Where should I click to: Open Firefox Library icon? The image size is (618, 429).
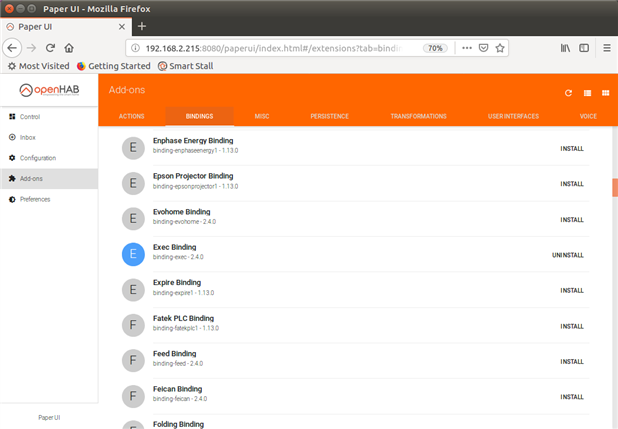pos(565,47)
